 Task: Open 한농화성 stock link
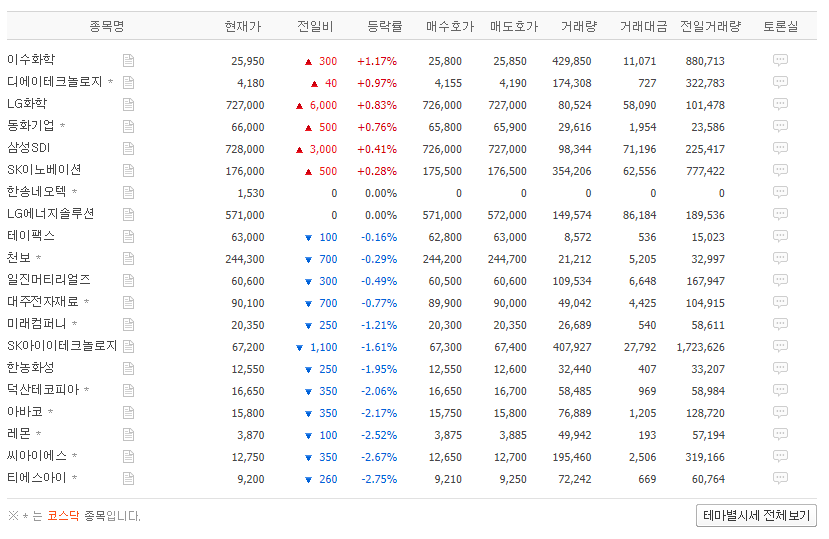coord(30,368)
